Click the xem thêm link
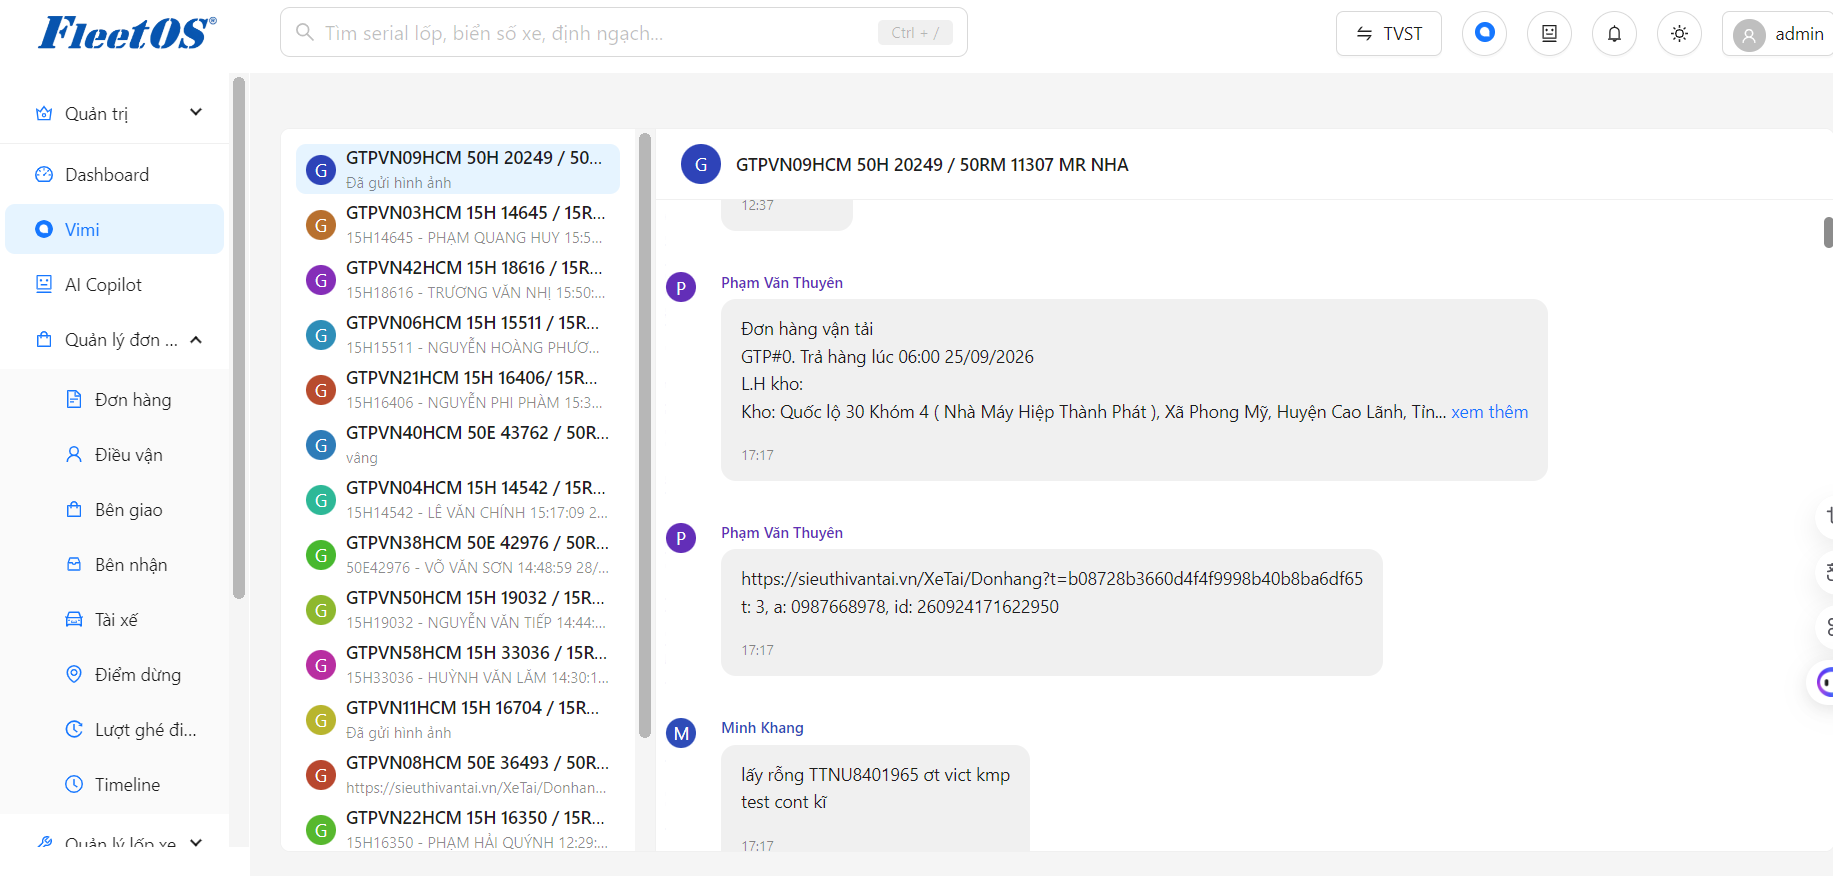1833x876 pixels. (1490, 412)
